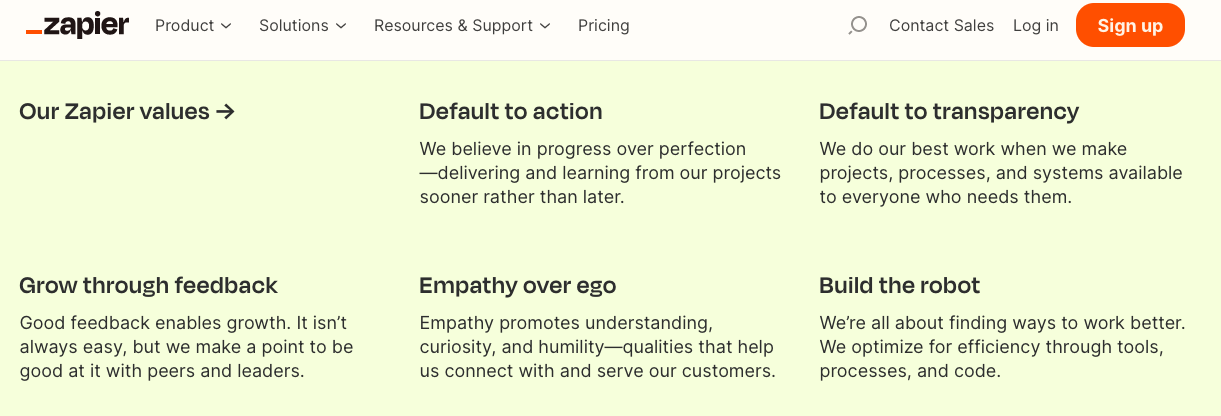The image size is (1221, 416).
Task: Click the Zapier logo
Action: tap(77, 25)
